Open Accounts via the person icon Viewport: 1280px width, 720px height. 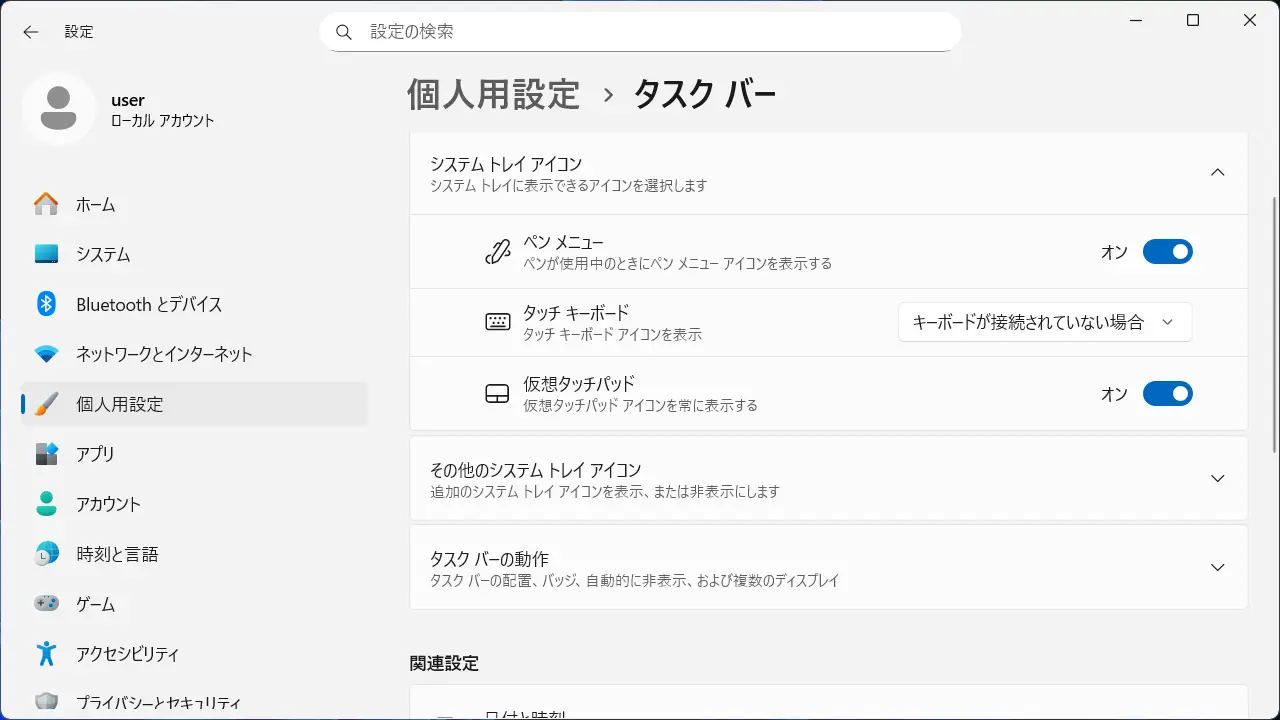coord(46,504)
